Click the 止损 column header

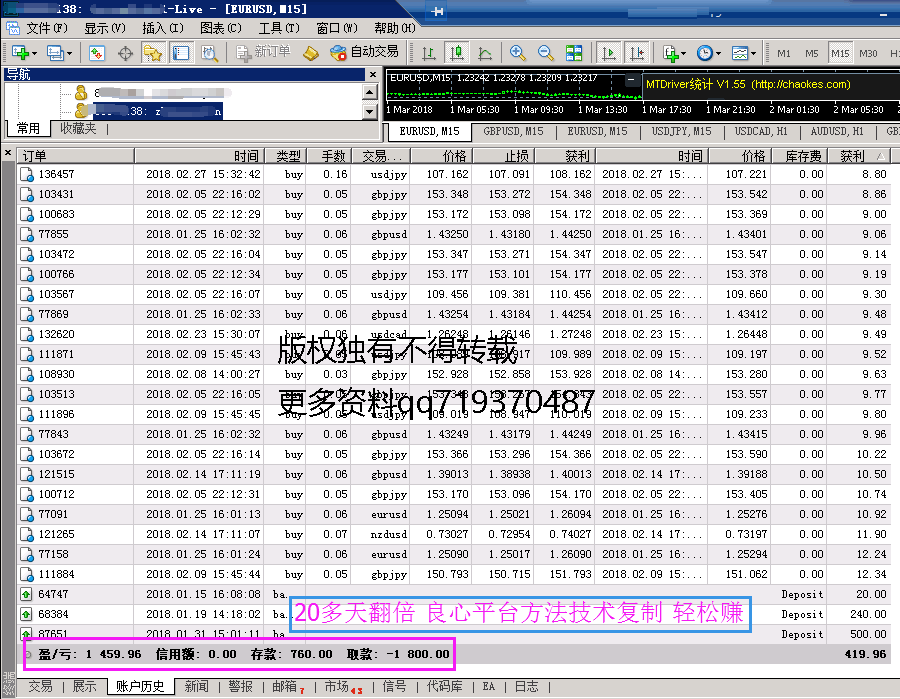(502, 156)
